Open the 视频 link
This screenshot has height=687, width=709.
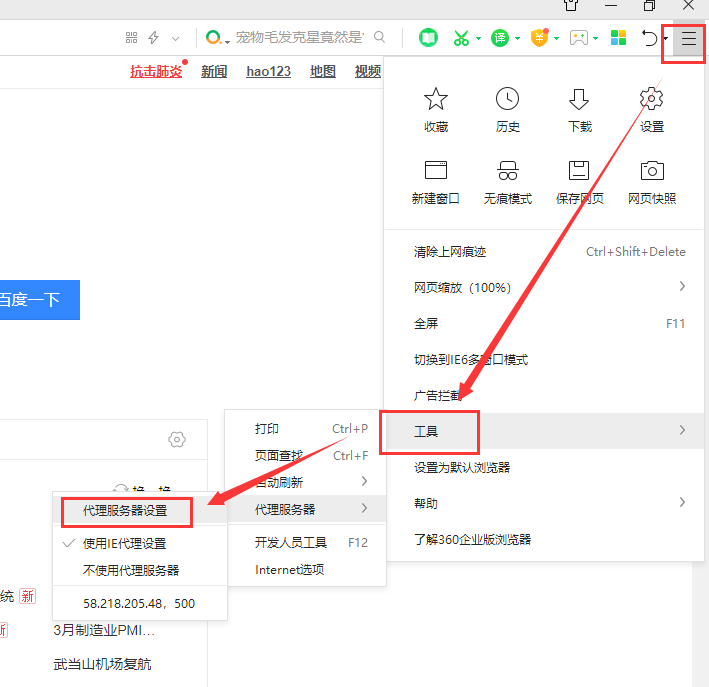tap(368, 71)
